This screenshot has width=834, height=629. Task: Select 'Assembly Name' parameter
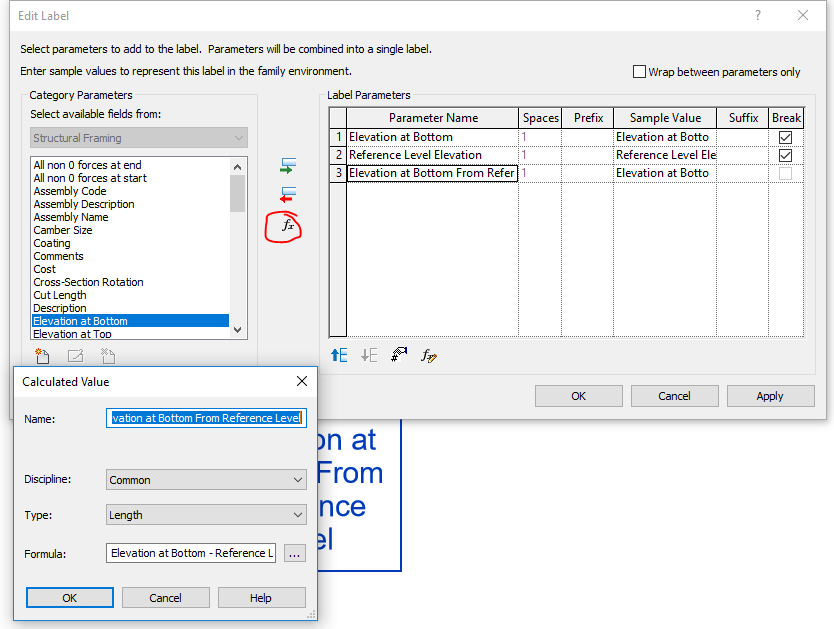pos(130,217)
